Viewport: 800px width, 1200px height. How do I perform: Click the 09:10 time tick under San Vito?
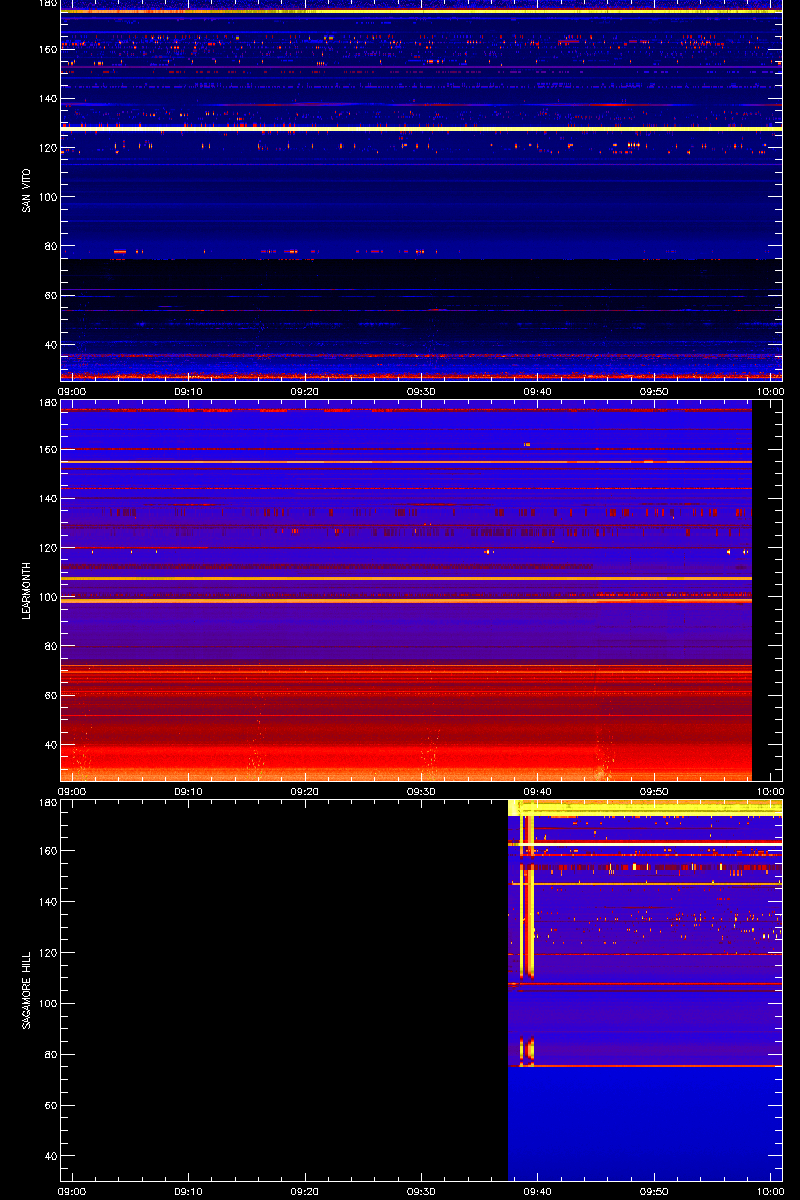188,392
